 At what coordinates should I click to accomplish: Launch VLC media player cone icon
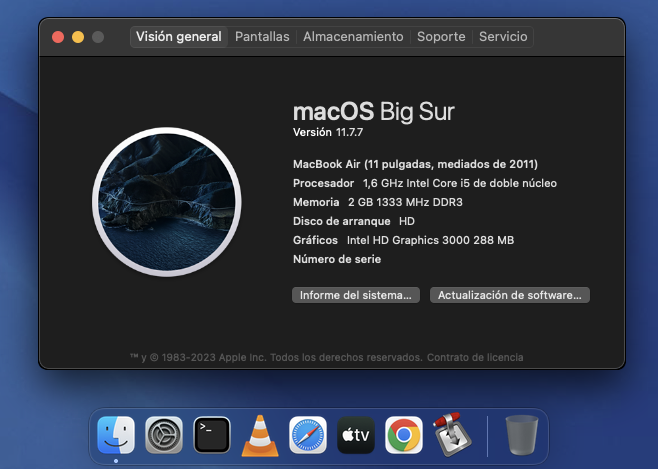pos(260,435)
